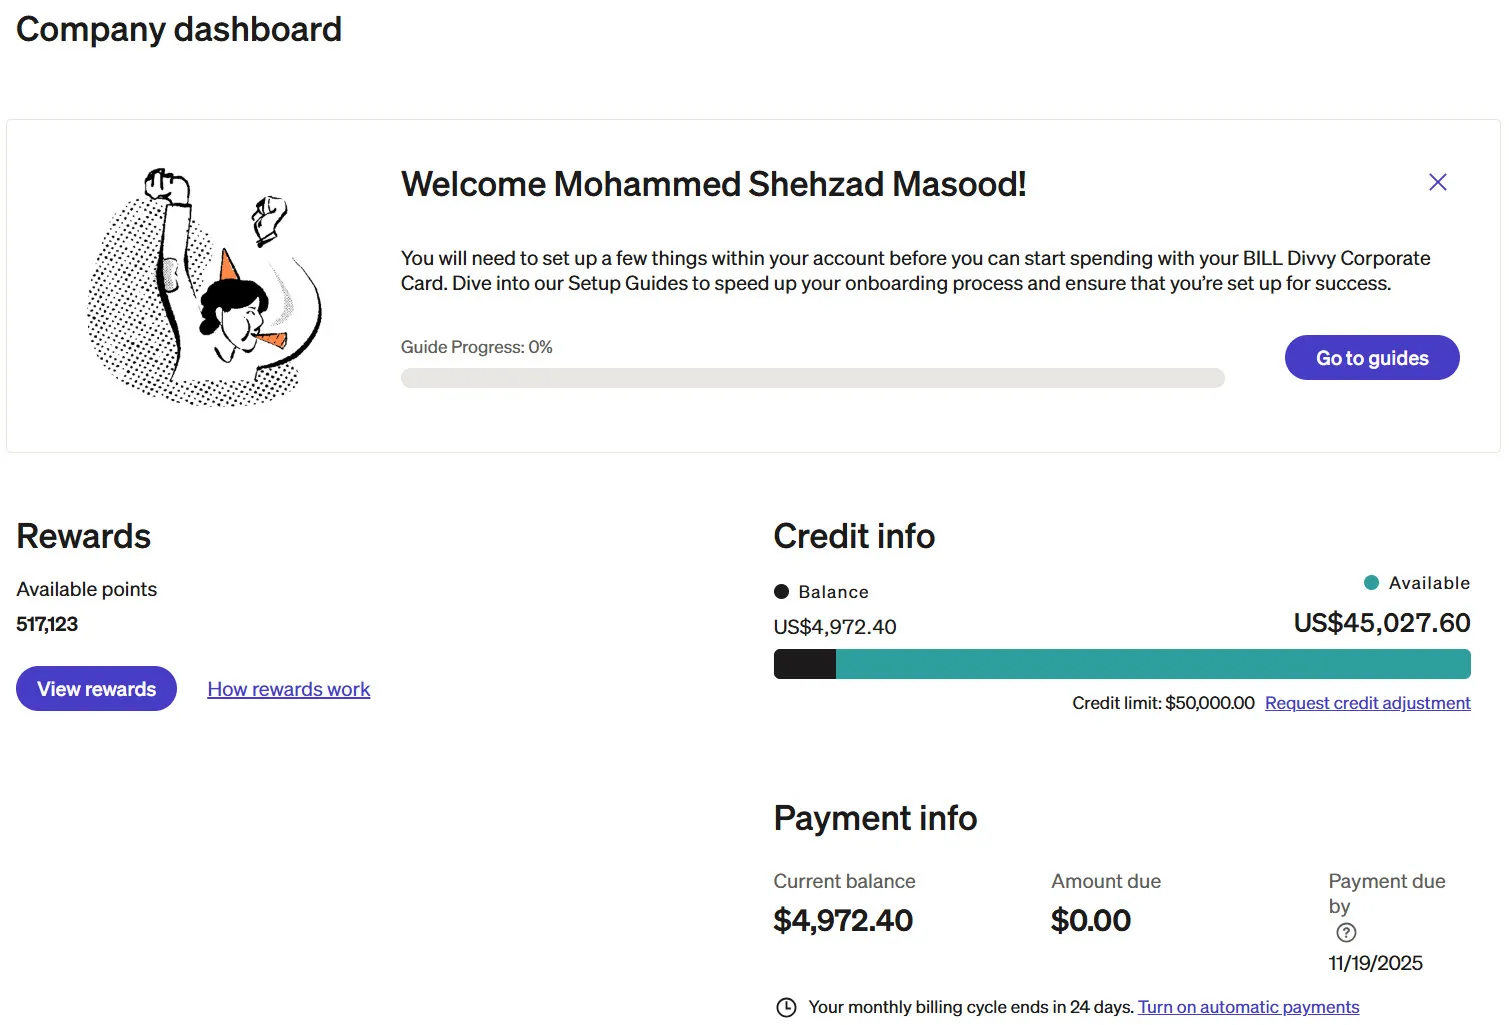Viewport: 1509px width, 1025px height.
Task: Click the help icon under Payment due by
Action: click(x=1346, y=933)
